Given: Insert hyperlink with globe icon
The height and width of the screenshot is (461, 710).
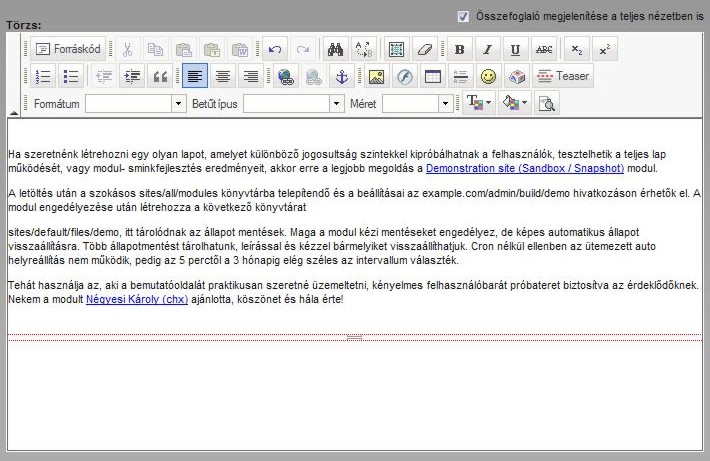Looking at the screenshot, I should [286, 76].
